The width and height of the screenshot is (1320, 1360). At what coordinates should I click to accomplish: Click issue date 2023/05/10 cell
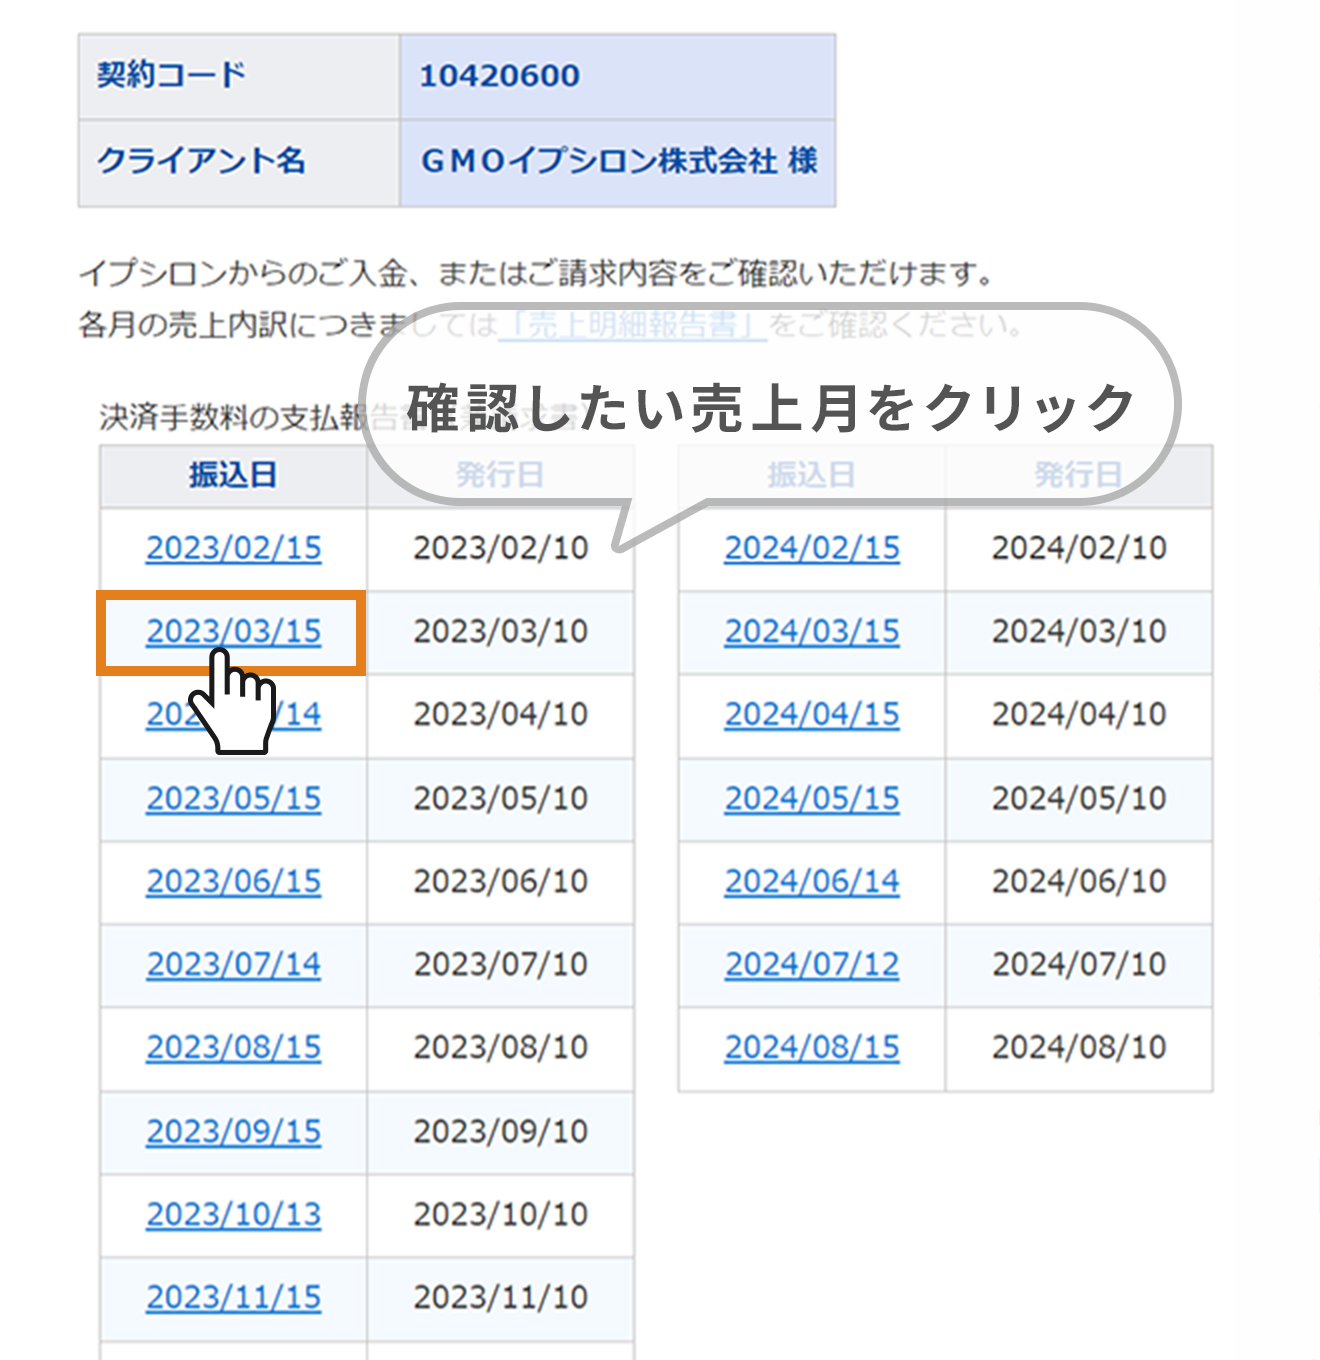501,798
